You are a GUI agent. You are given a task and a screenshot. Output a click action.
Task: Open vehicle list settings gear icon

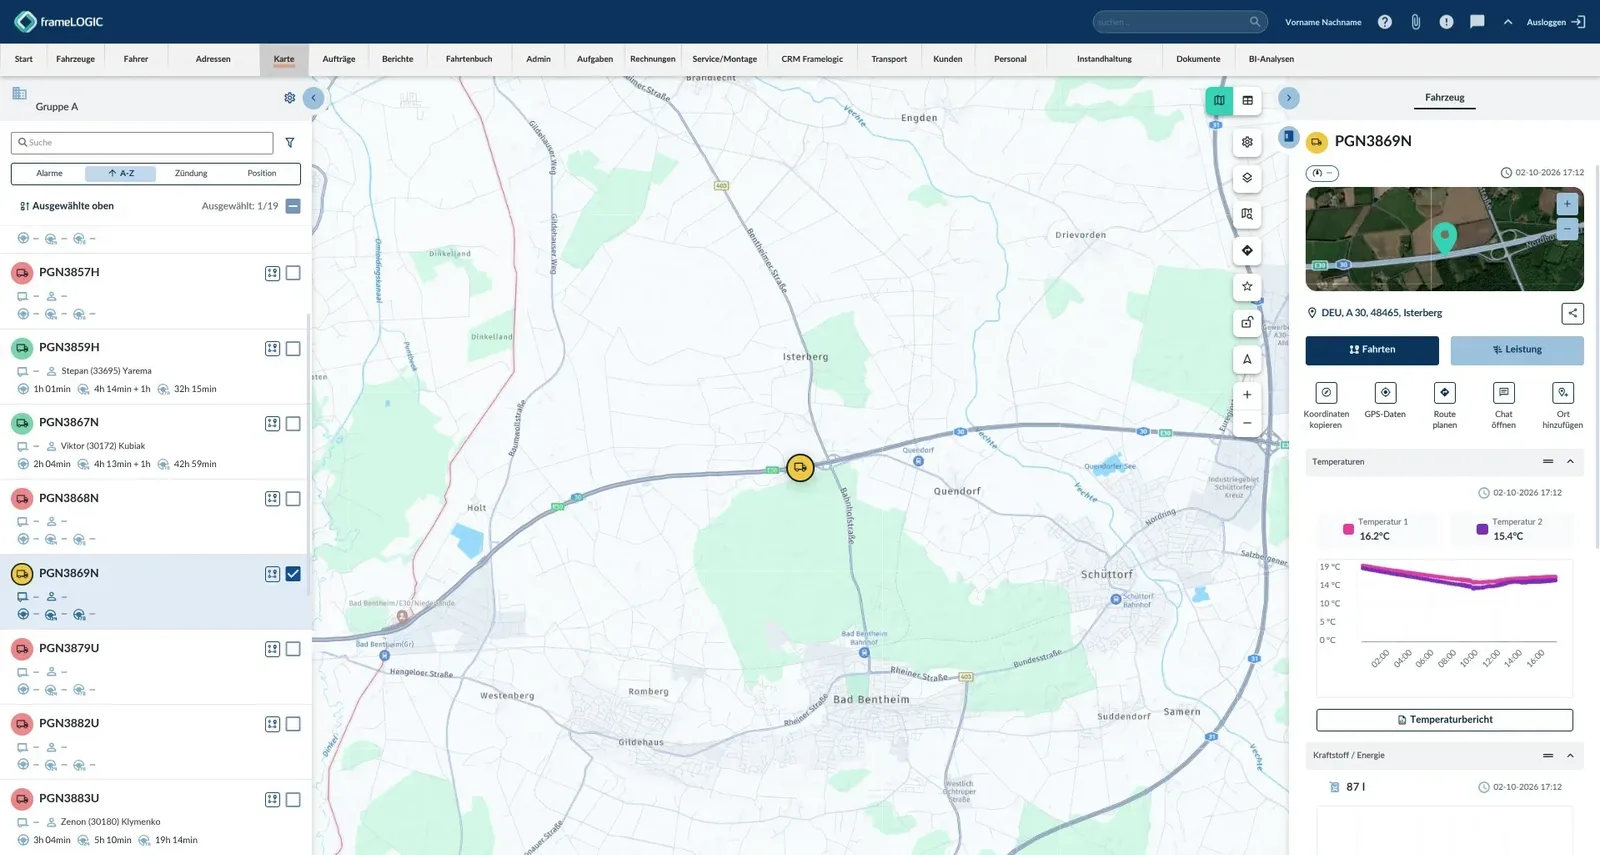(x=290, y=98)
